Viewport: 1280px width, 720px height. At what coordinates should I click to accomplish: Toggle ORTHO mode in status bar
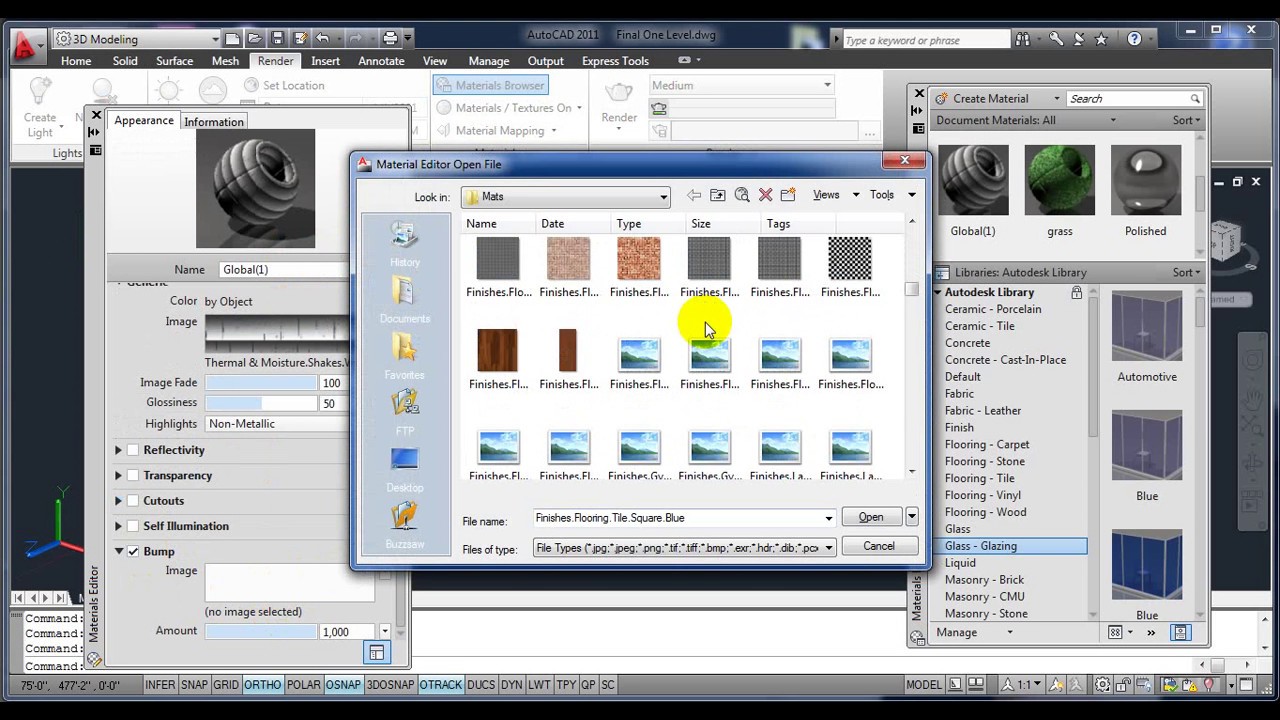click(263, 685)
